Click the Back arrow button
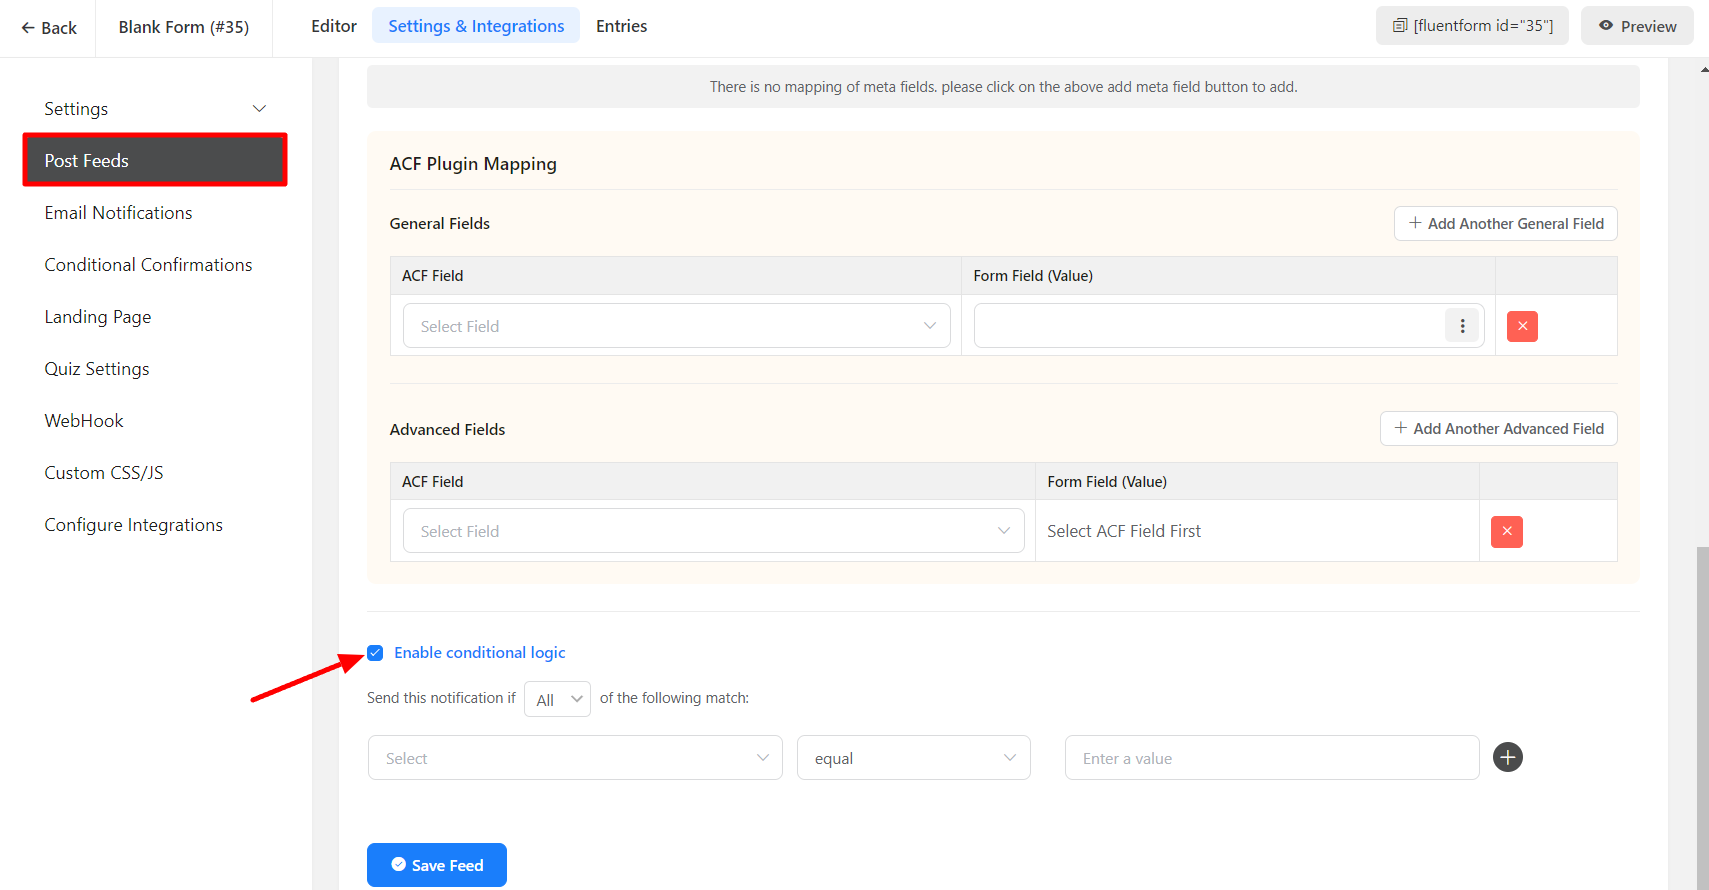Viewport: 1709px width, 890px height. [49, 28]
